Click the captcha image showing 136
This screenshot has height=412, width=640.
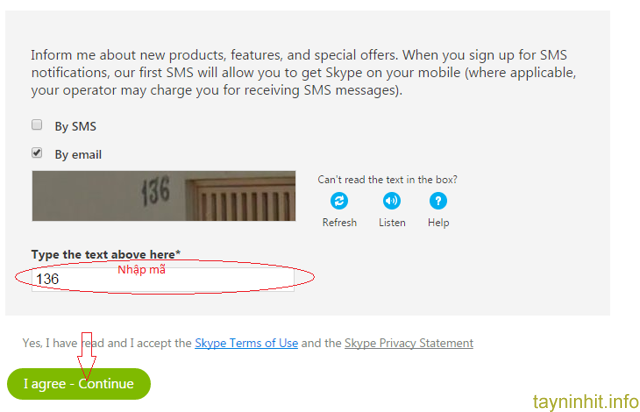pos(163,195)
